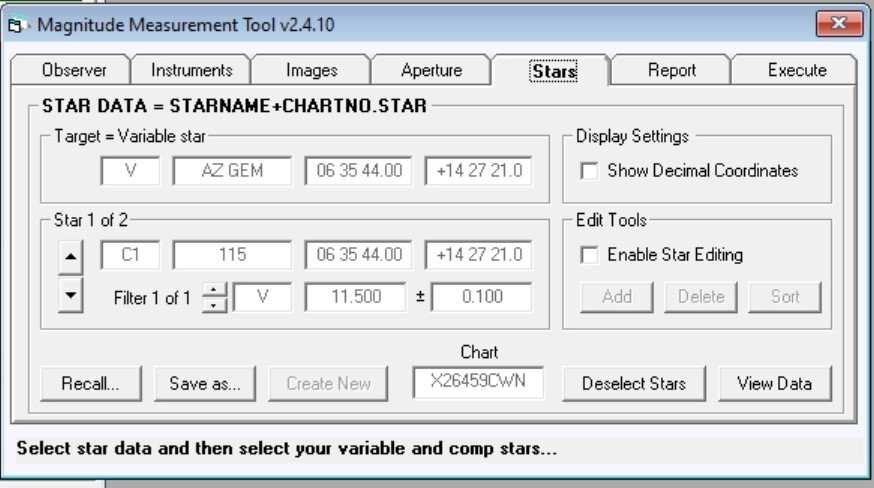Go to the Images tab
This screenshot has width=874, height=488.
(311, 70)
